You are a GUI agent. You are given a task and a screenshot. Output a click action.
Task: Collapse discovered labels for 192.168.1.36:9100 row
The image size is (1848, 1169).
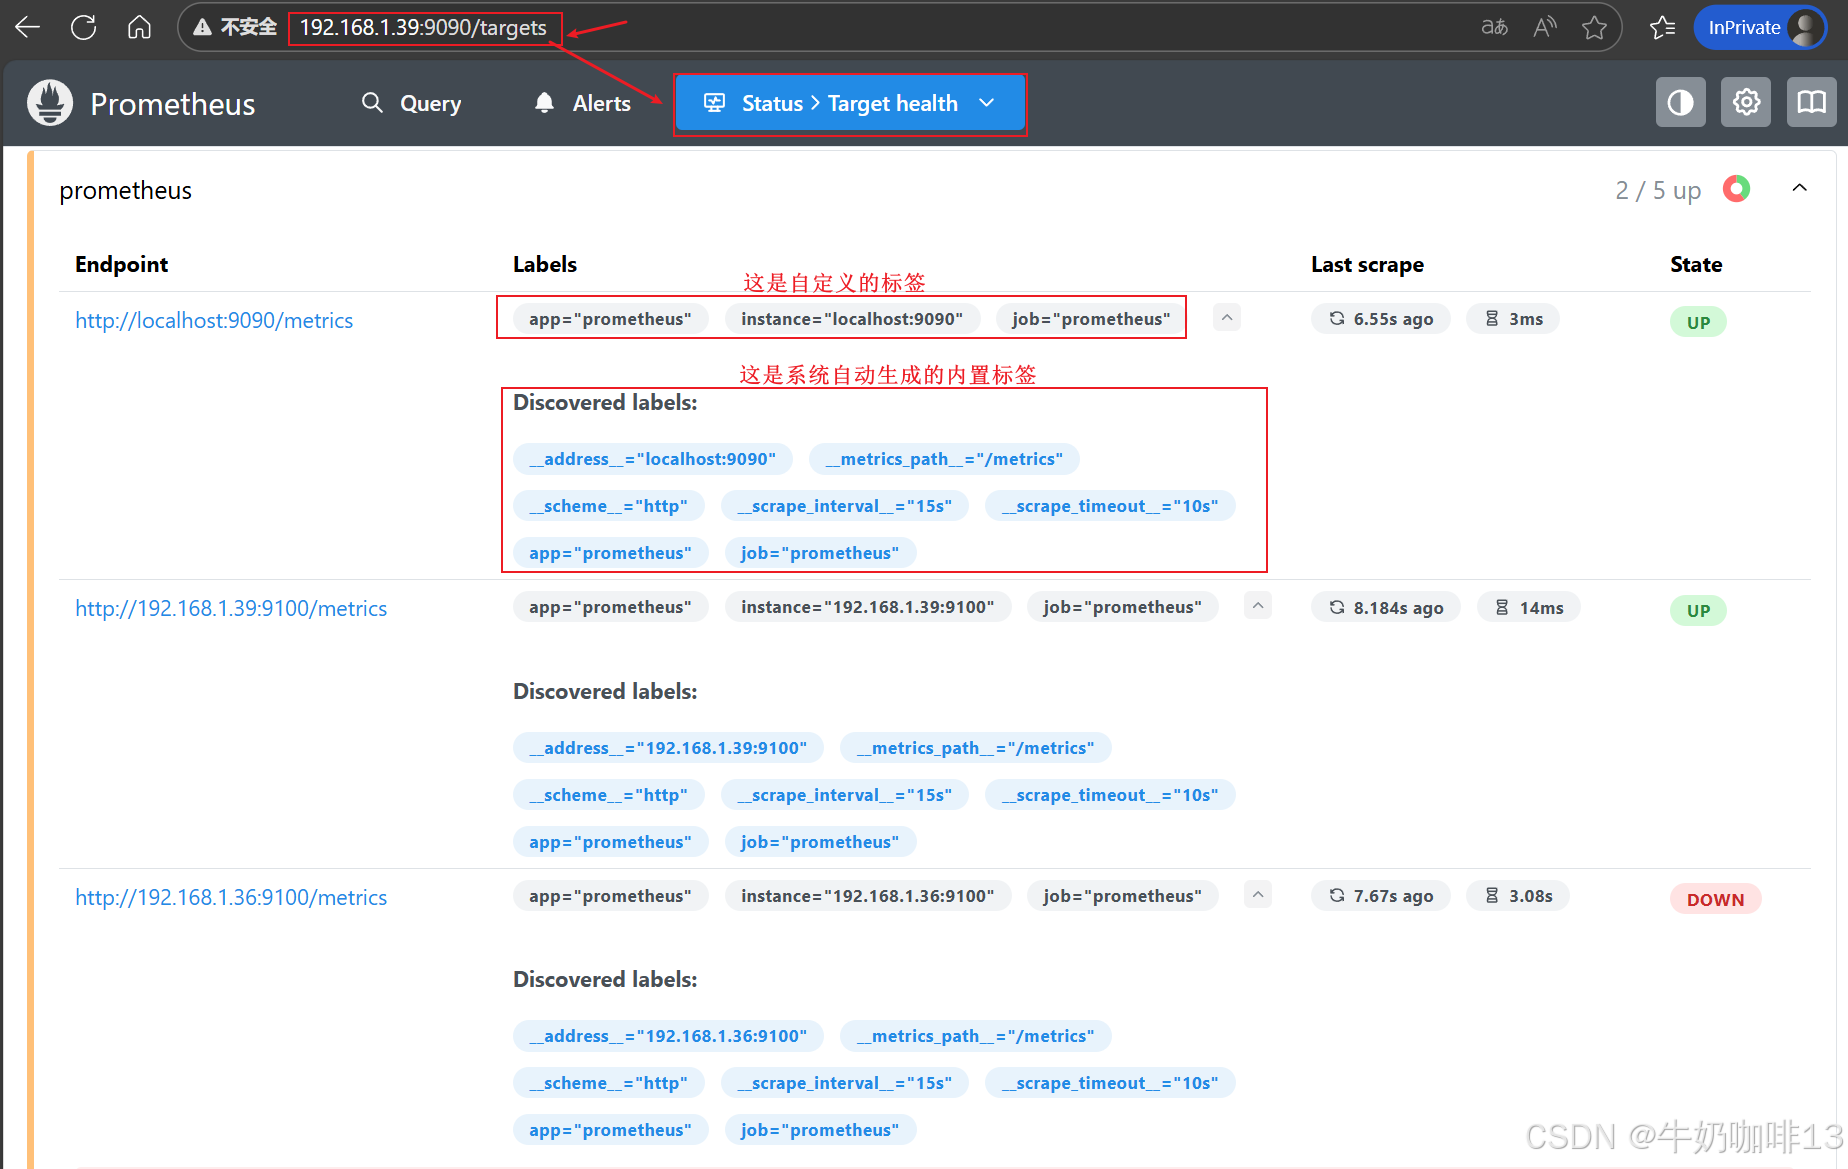1258,895
